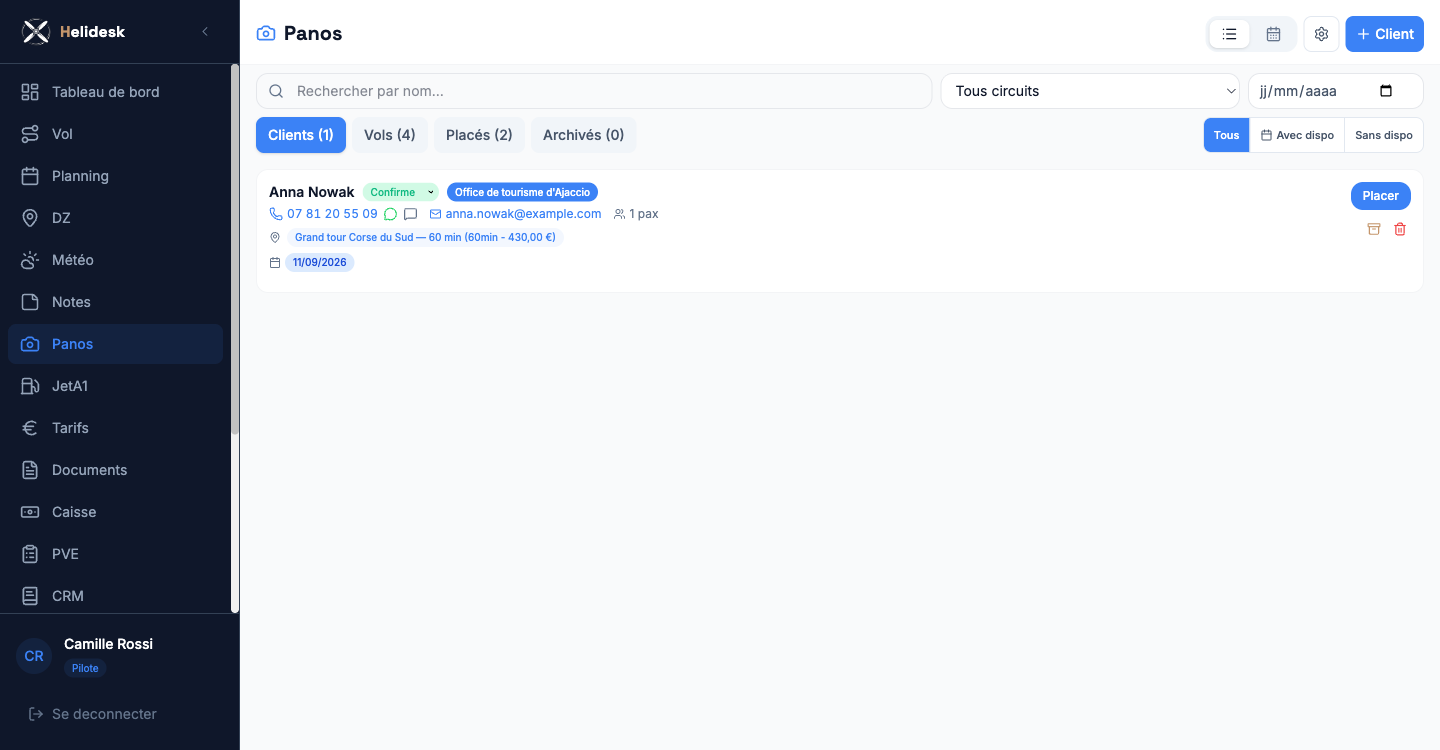The width and height of the screenshot is (1440, 750).
Task: Archive Anna Nowak with the orange box icon
Action: (1374, 229)
